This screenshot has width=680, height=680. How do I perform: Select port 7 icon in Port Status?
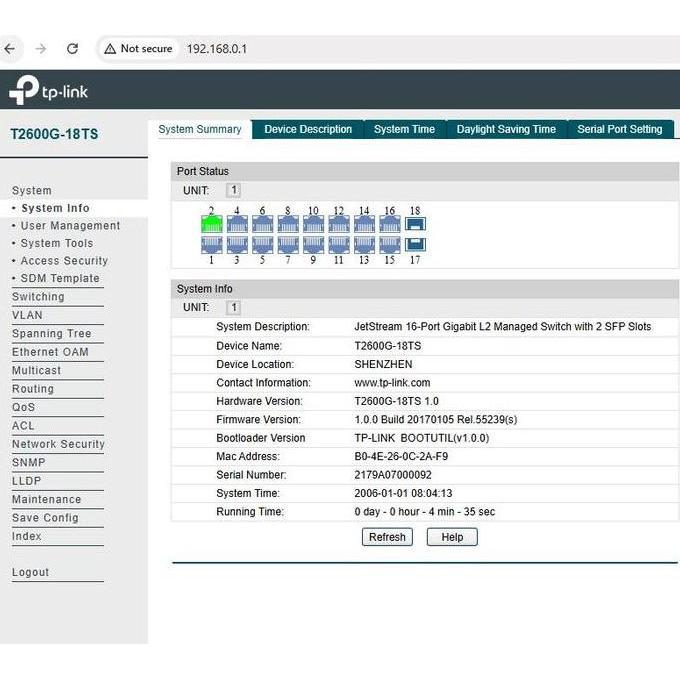(x=288, y=245)
